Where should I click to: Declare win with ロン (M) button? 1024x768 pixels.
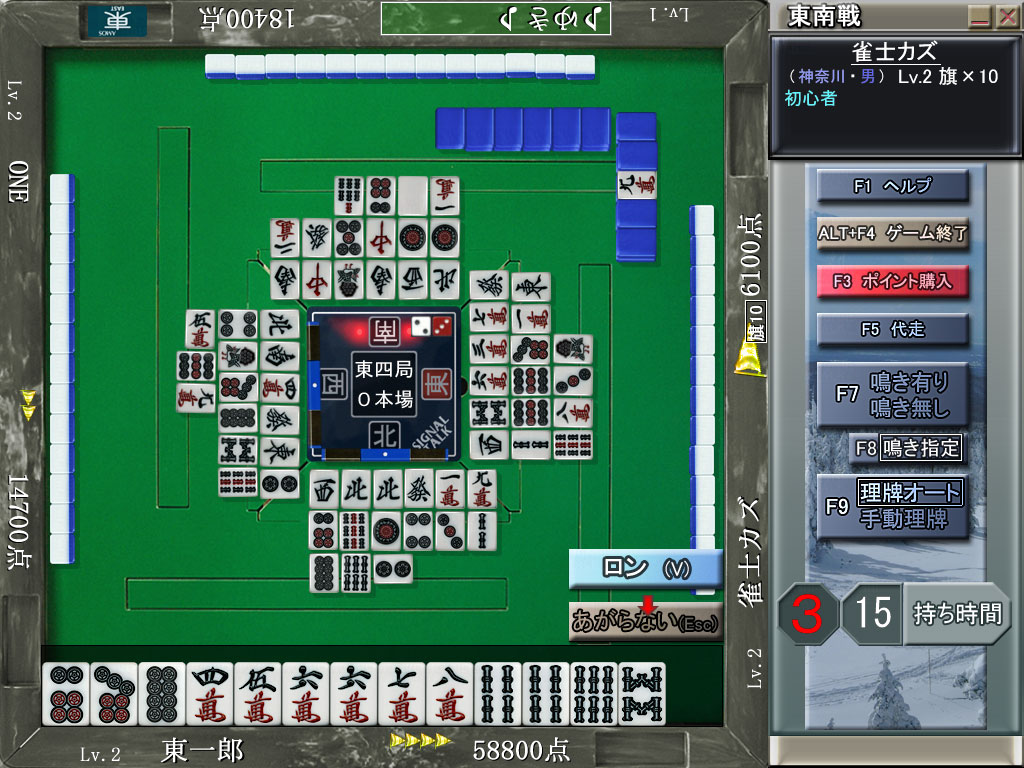645,568
